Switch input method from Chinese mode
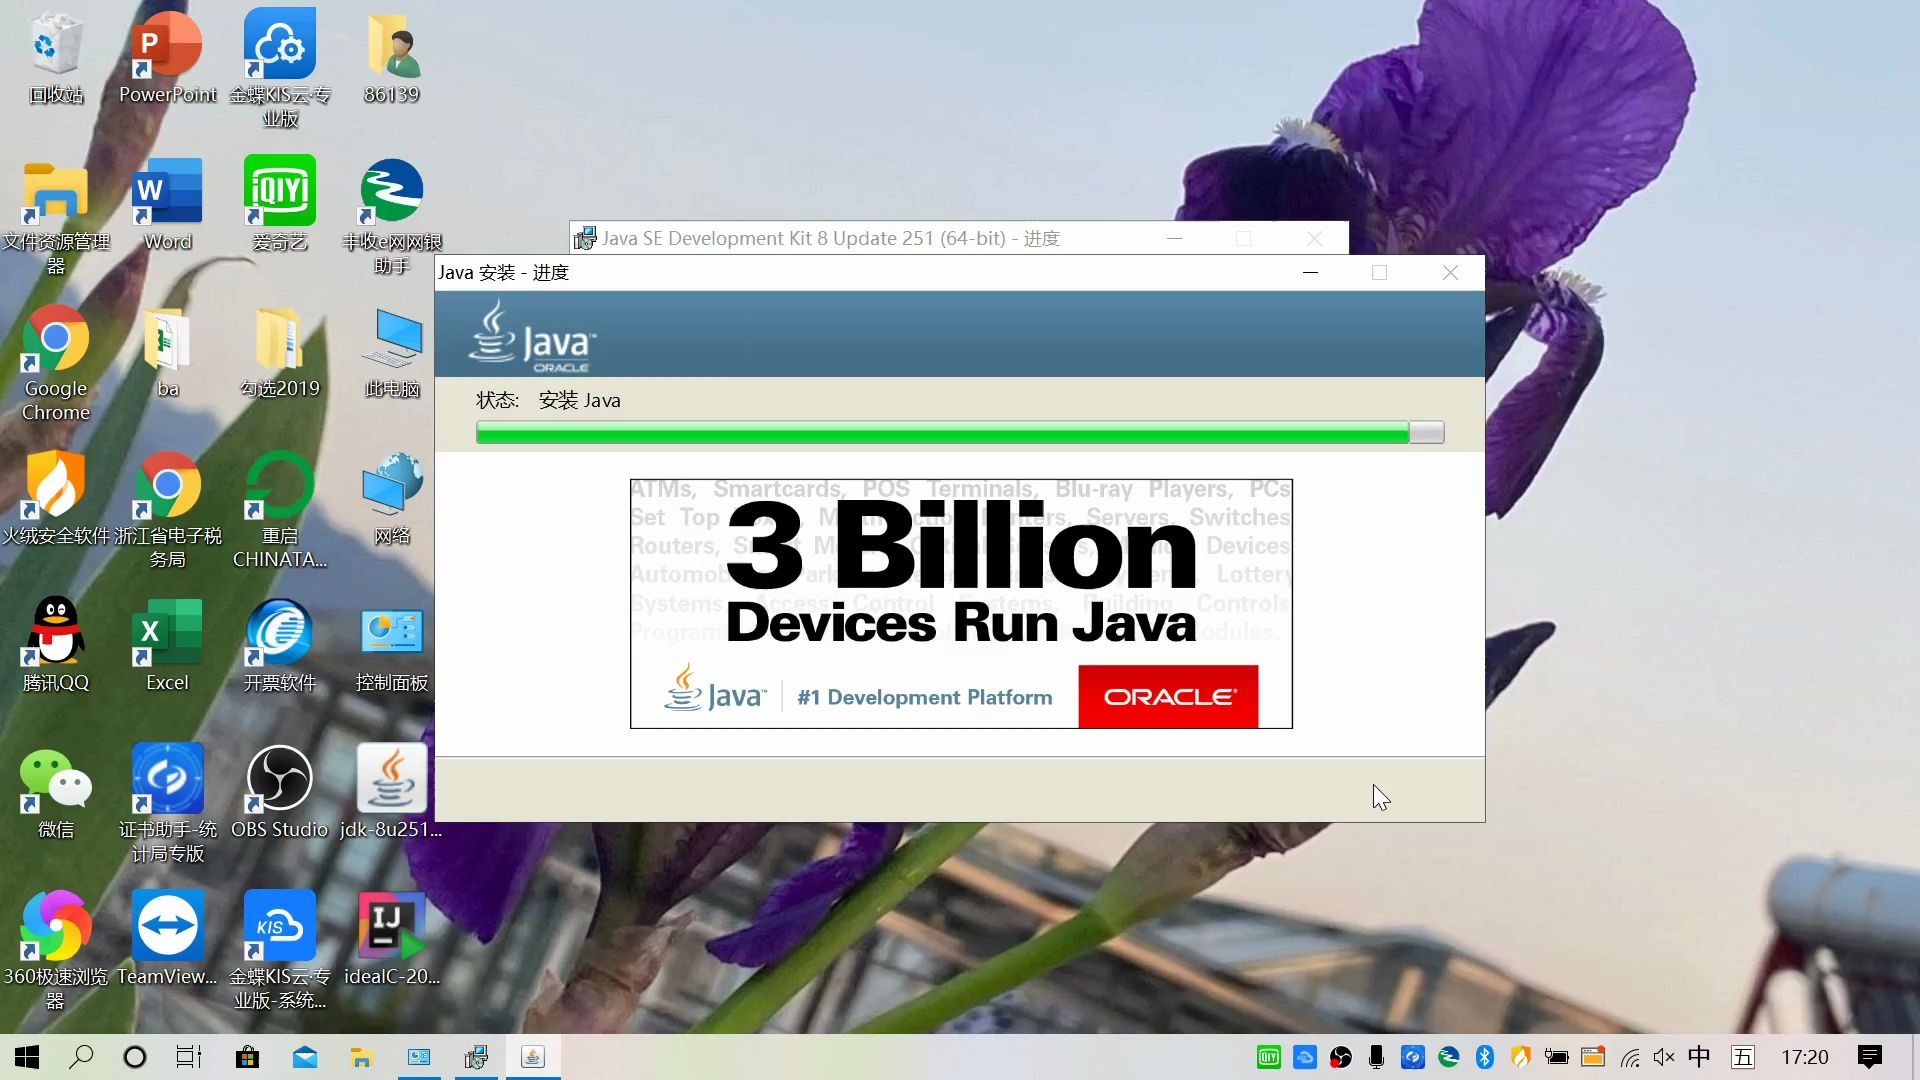The height and width of the screenshot is (1080, 1920). pos(1700,1056)
